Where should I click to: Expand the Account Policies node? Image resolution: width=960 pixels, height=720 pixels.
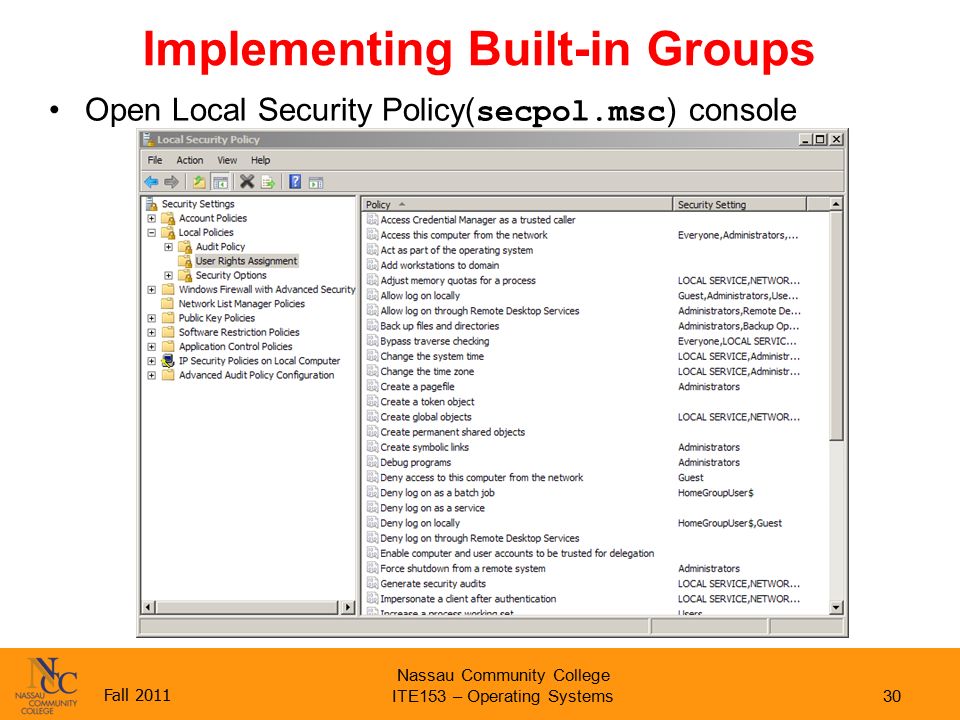tap(151, 218)
